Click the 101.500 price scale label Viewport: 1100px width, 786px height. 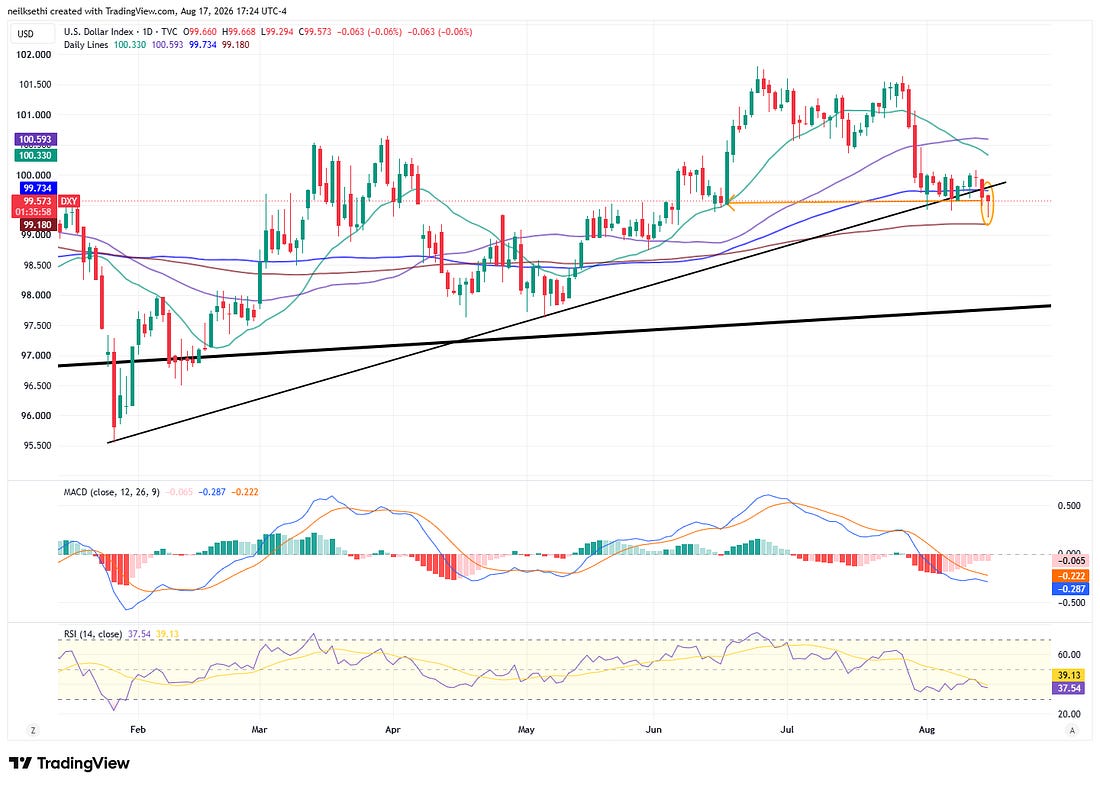pos(34,85)
